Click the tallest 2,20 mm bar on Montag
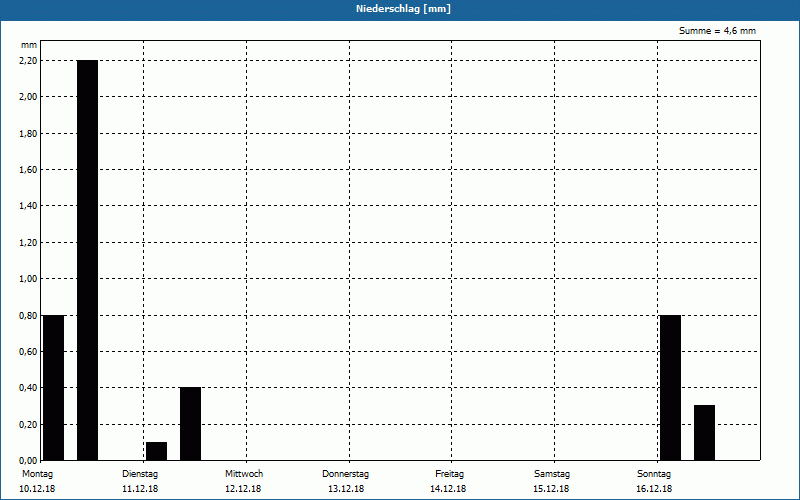Viewport: 800px width, 500px height. tap(87, 260)
